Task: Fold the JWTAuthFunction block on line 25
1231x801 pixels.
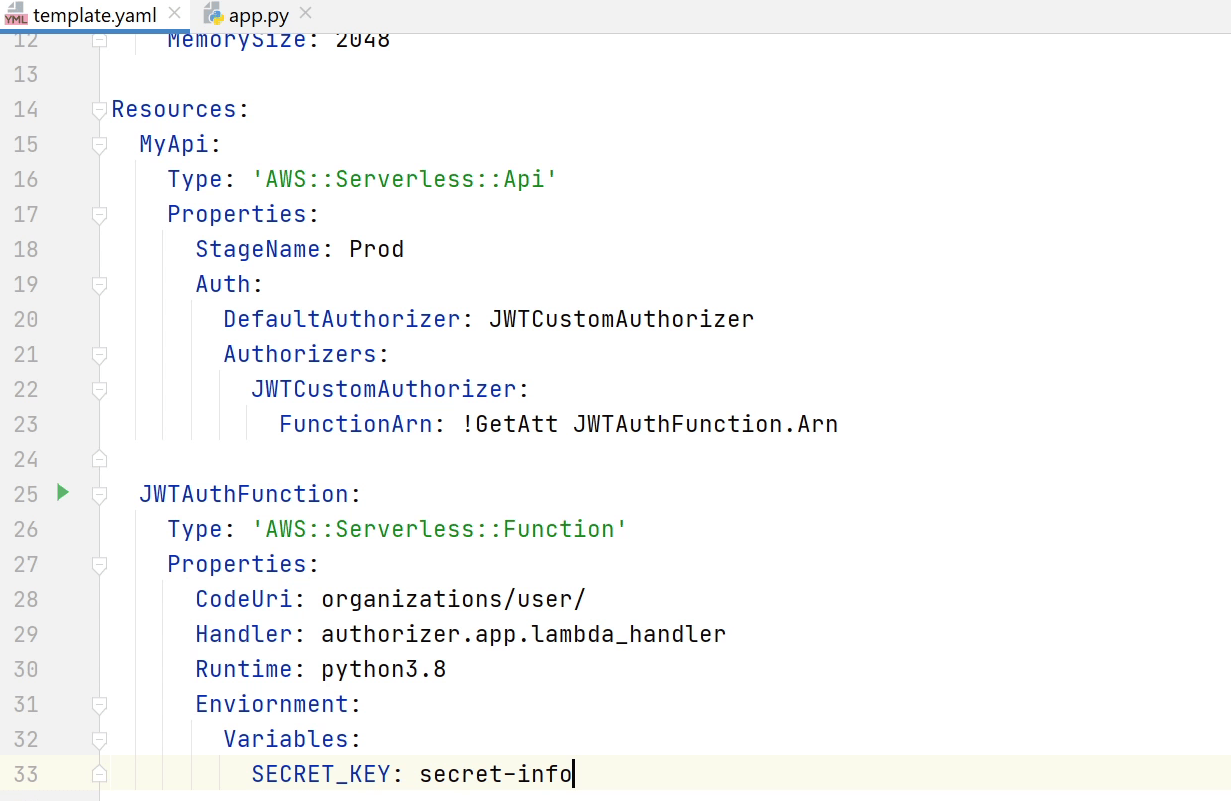Action: point(99,494)
